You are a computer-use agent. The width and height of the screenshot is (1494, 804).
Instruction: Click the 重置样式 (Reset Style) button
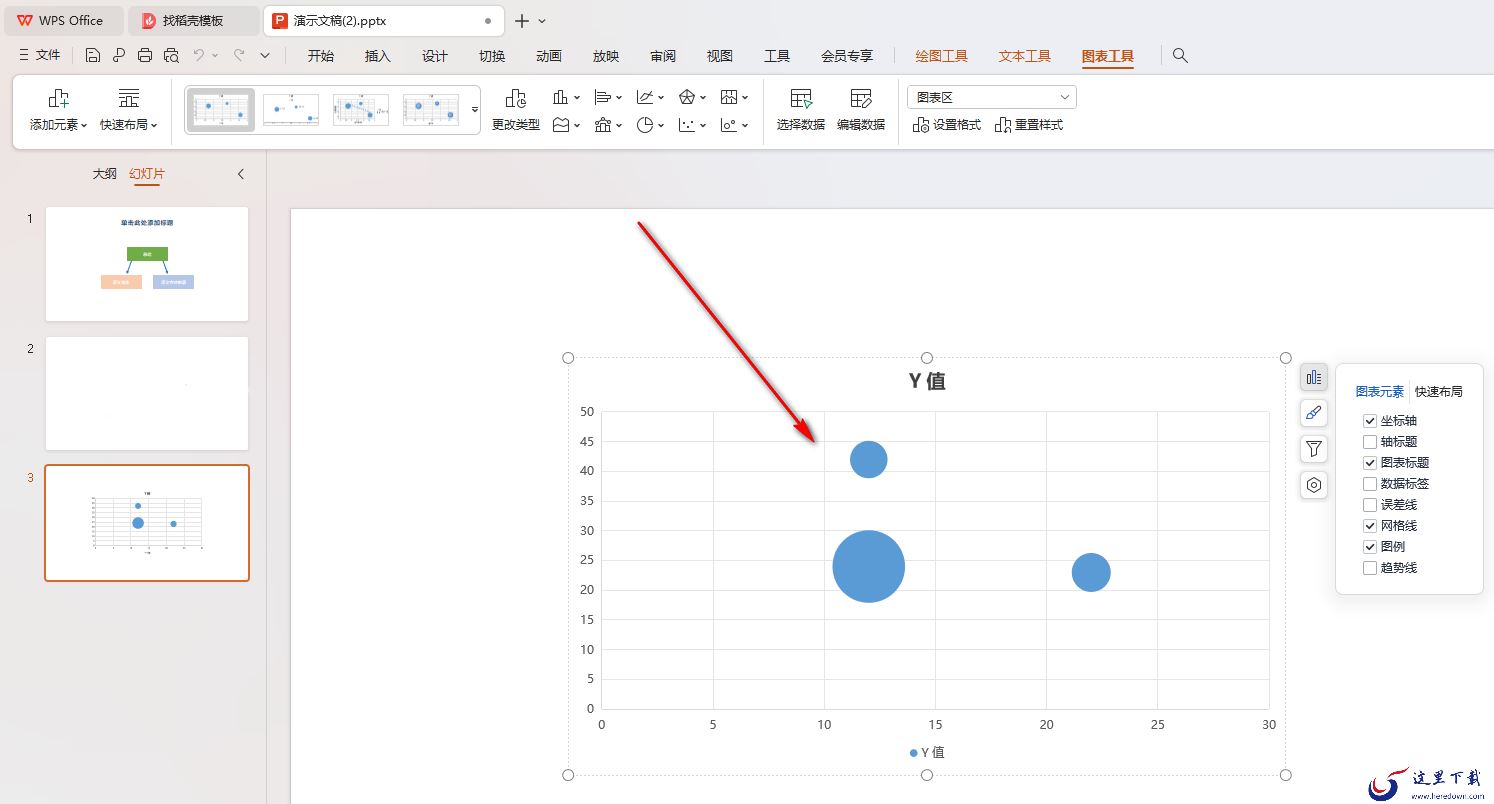pos(1029,125)
